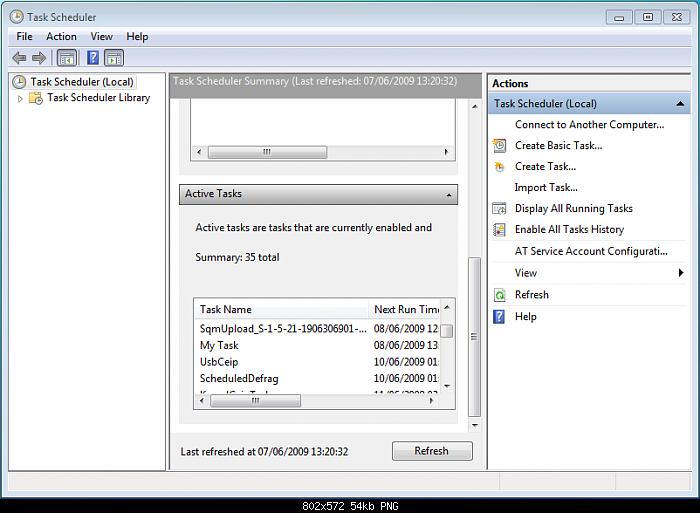Click the Back arrow toolbar icon

[x=19, y=58]
